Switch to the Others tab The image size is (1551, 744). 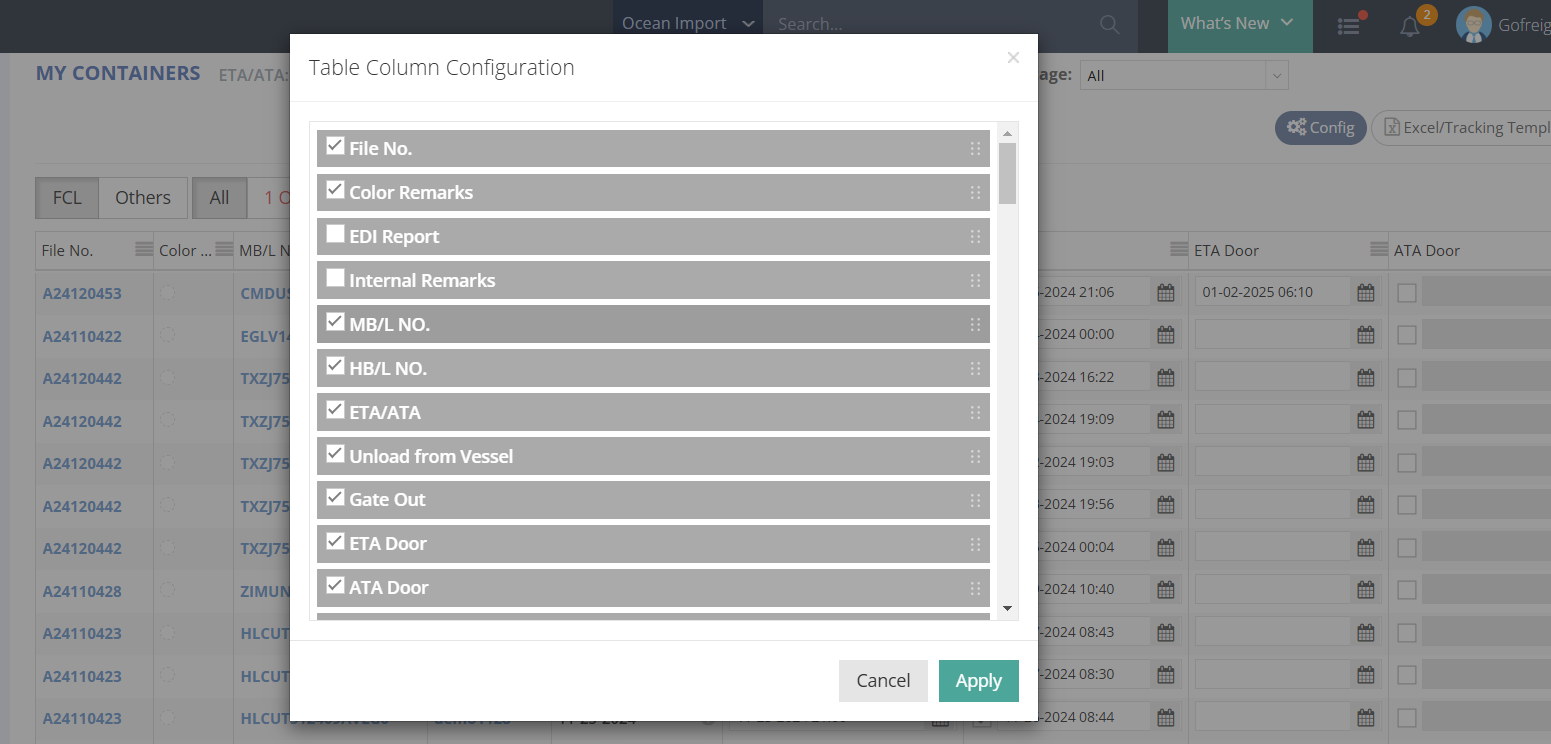[x=142, y=198]
